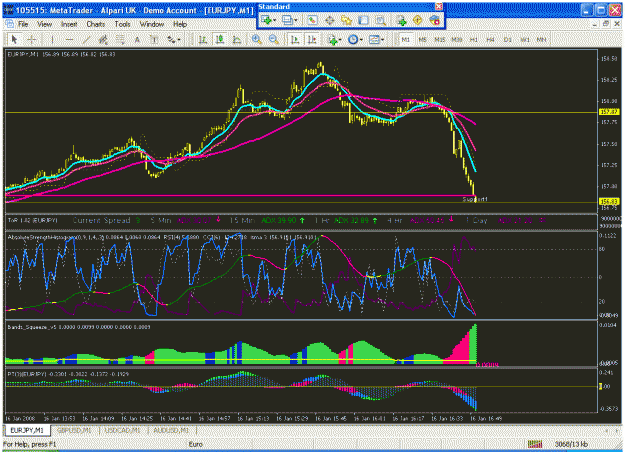This screenshot has width=625, height=452.
Task: Select the Crosshair tool
Action: click(x=32, y=39)
